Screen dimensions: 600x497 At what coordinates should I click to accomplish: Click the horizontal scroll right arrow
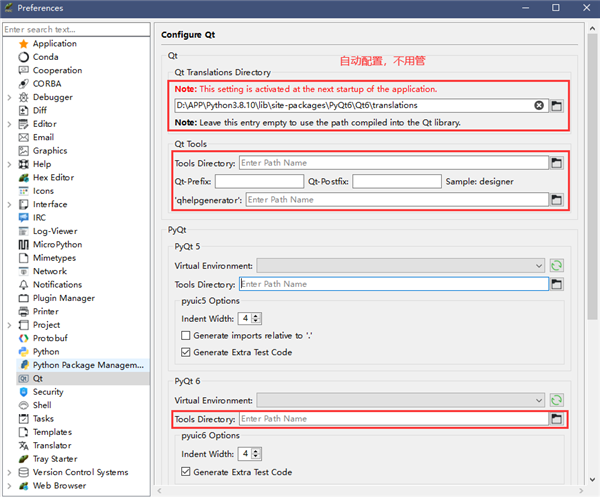coord(581,491)
